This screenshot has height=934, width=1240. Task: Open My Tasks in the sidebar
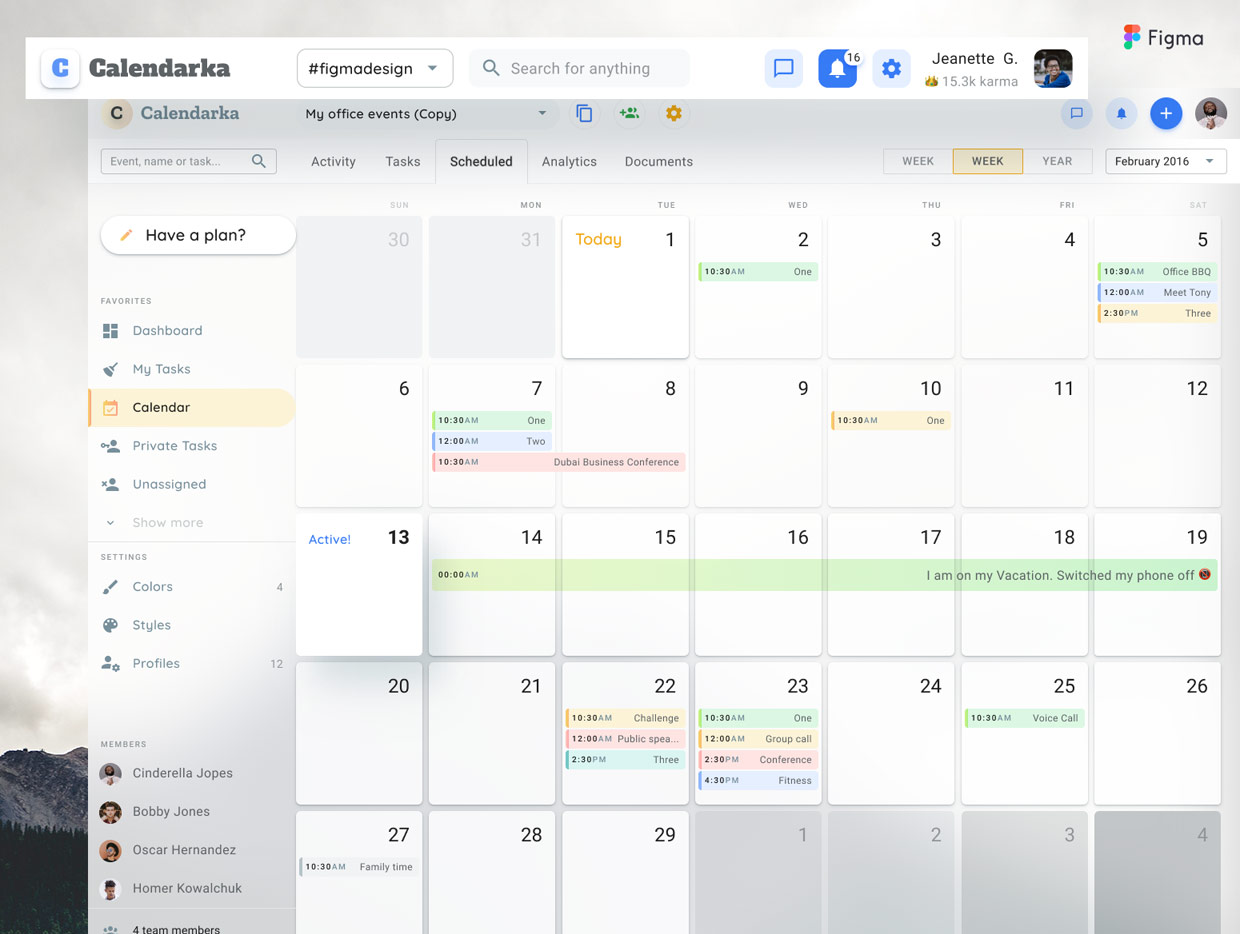pos(192,369)
